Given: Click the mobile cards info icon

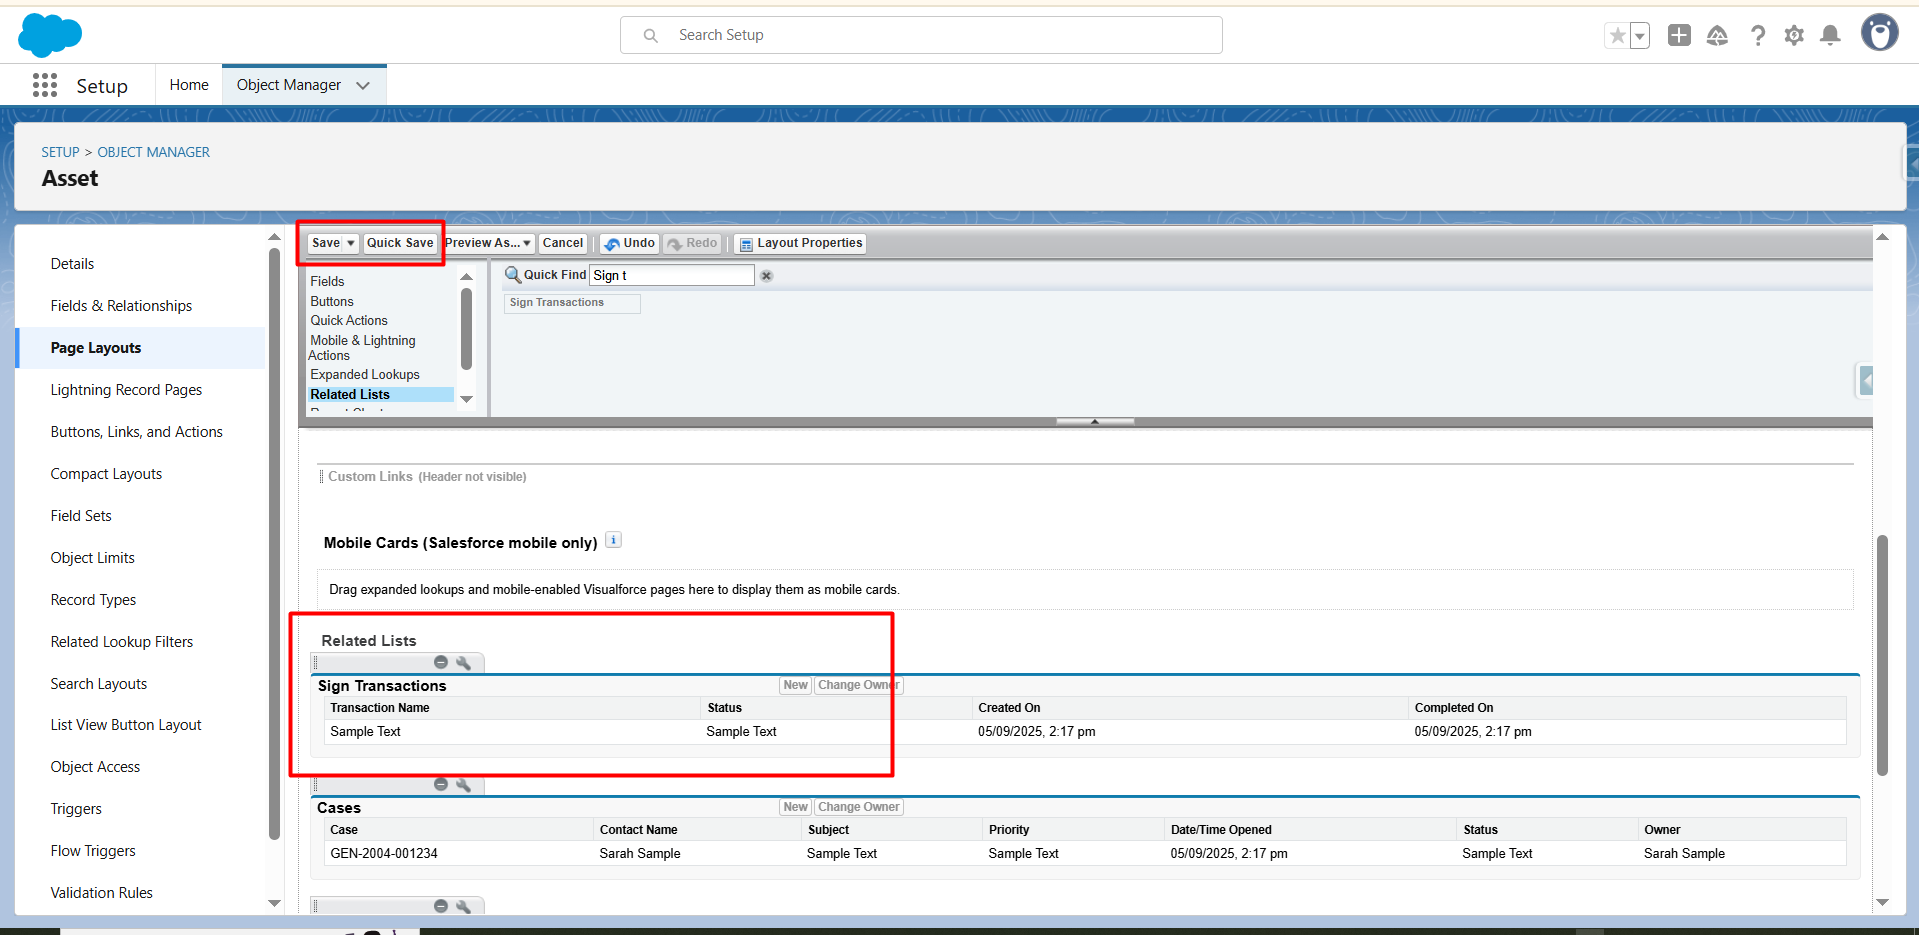Looking at the screenshot, I should click(x=614, y=540).
